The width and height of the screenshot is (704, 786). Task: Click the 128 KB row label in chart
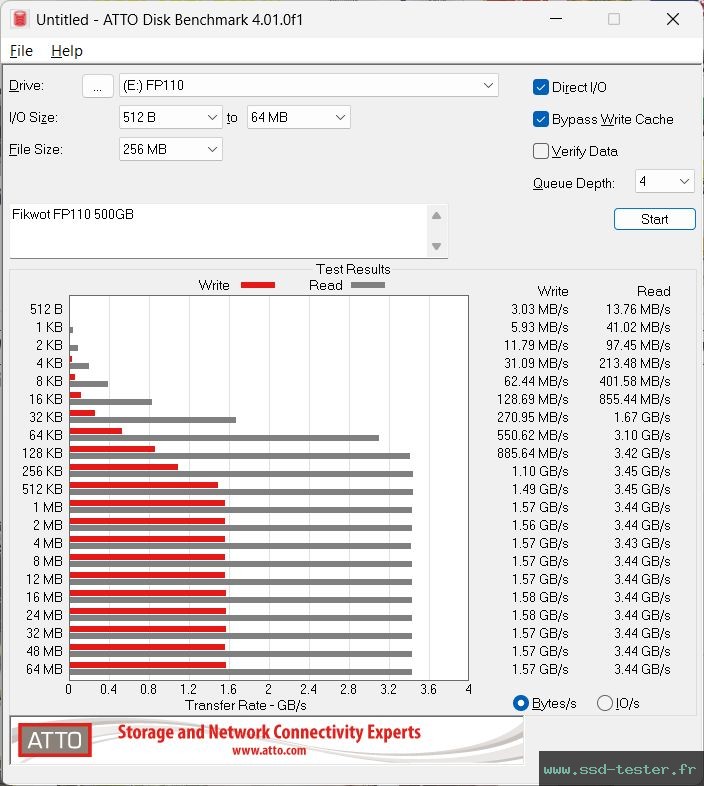(x=42, y=453)
